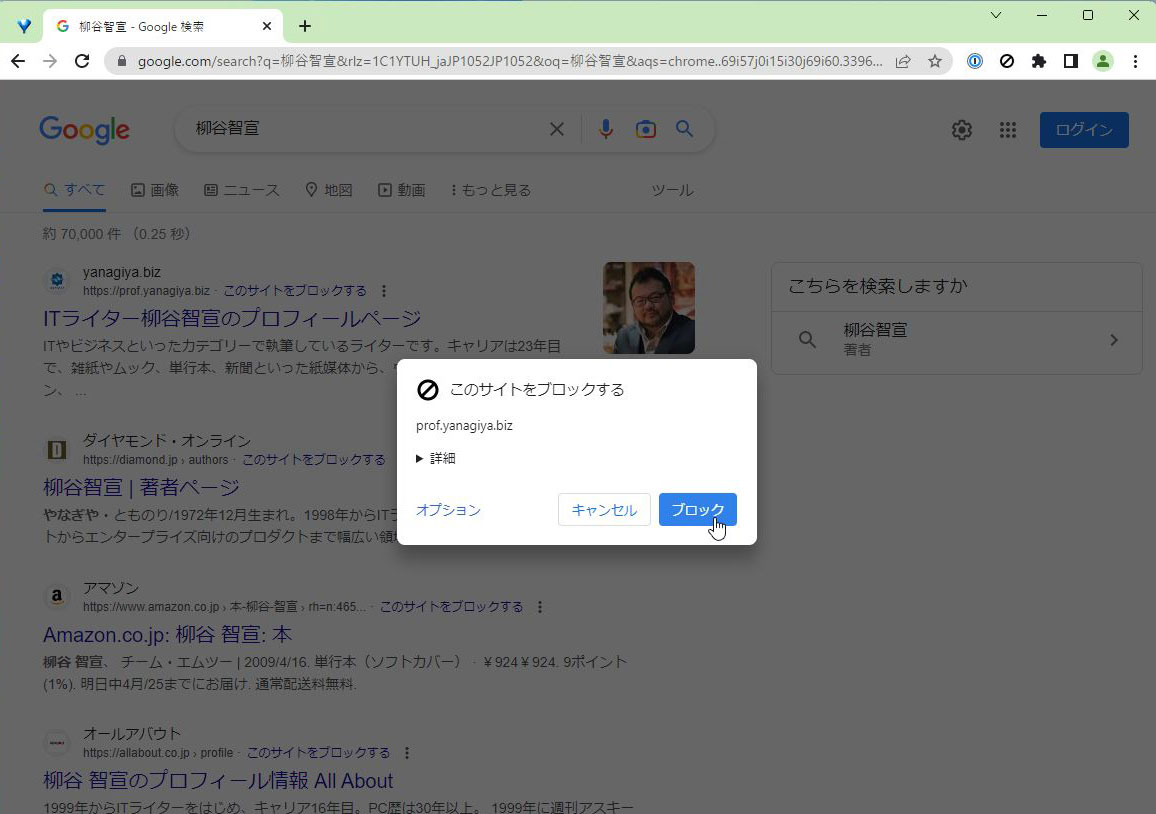Image resolution: width=1156 pixels, height=814 pixels.
Task: Open the Chrome extensions puzzle icon
Action: click(1039, 61)
